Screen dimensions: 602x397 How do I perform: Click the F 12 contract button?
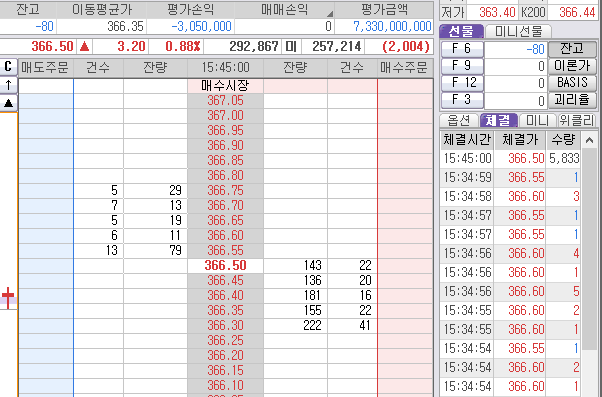click(462, 83)
